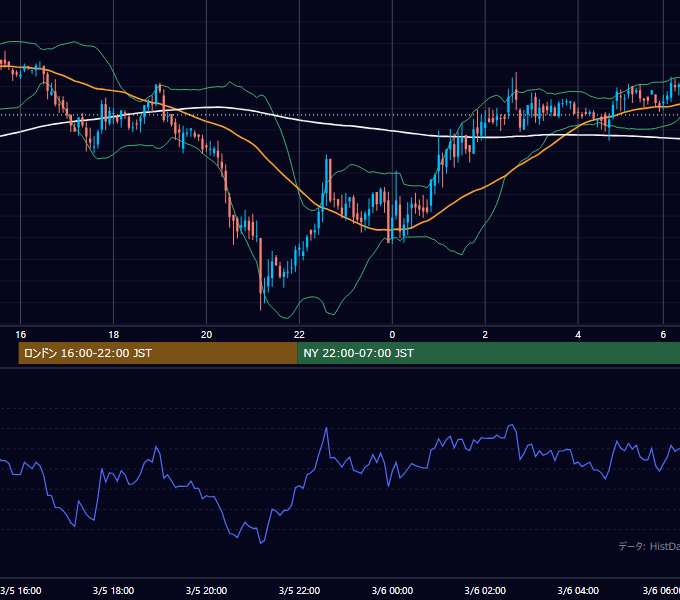
Task: Click the bottom axis label 3/6 04:00
Action: [x=578, y=590]
